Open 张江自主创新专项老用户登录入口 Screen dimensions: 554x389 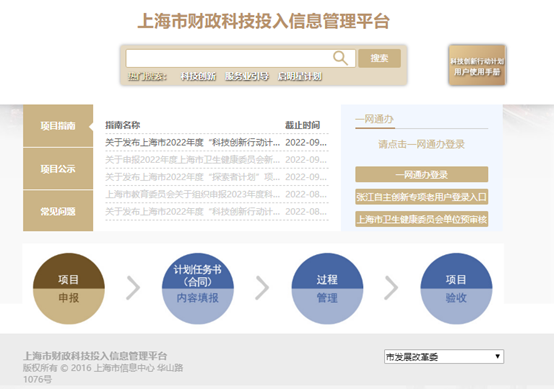[x=422, y=197]
